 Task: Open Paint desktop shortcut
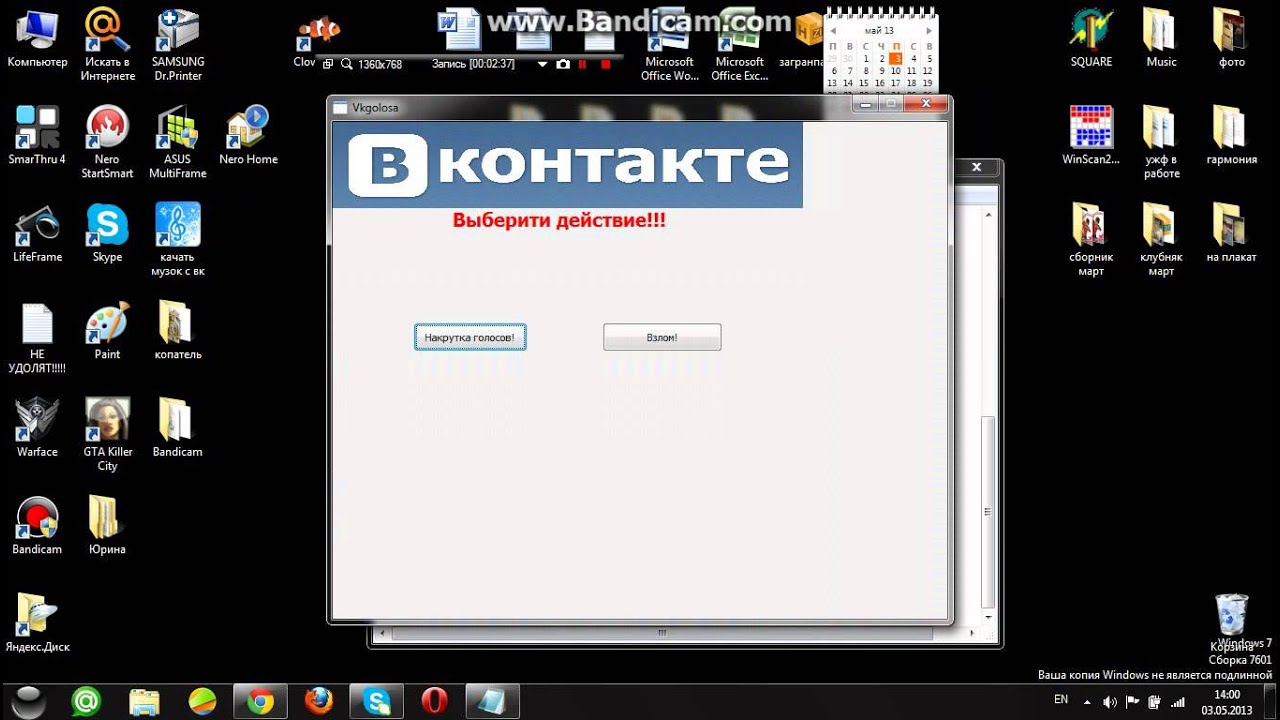pyautogui.click(x=107, y=331)
